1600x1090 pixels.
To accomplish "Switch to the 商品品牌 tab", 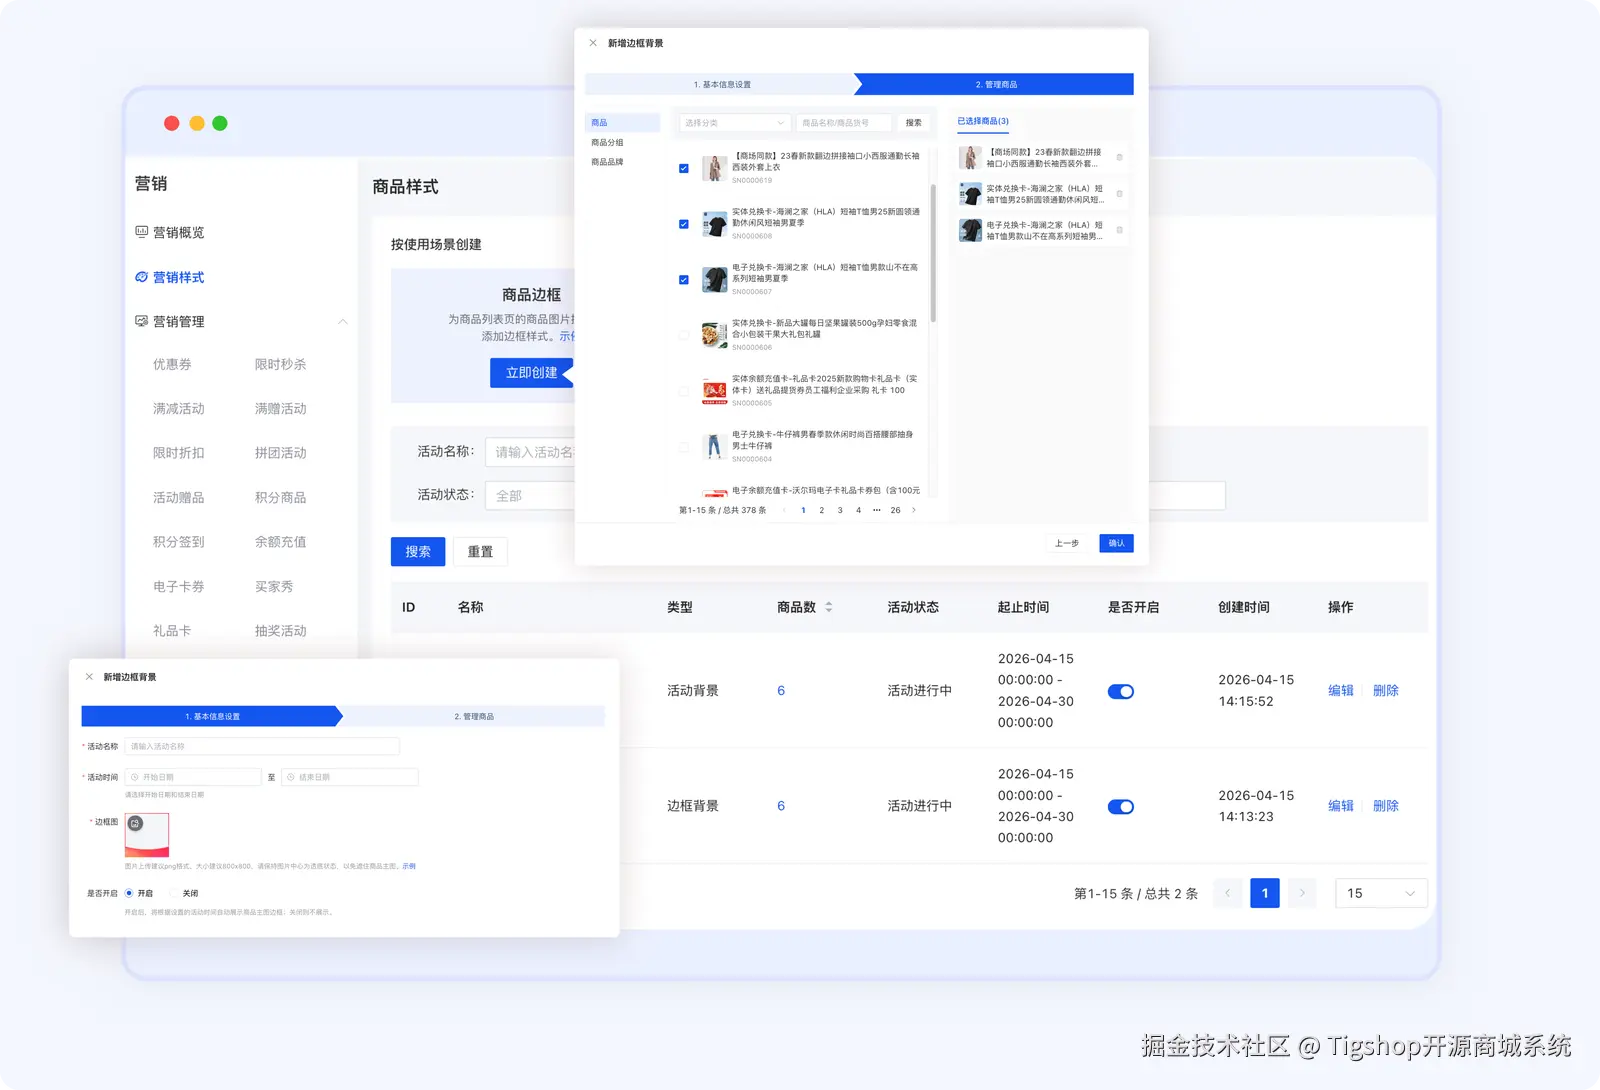I will [x=607, y=162].
